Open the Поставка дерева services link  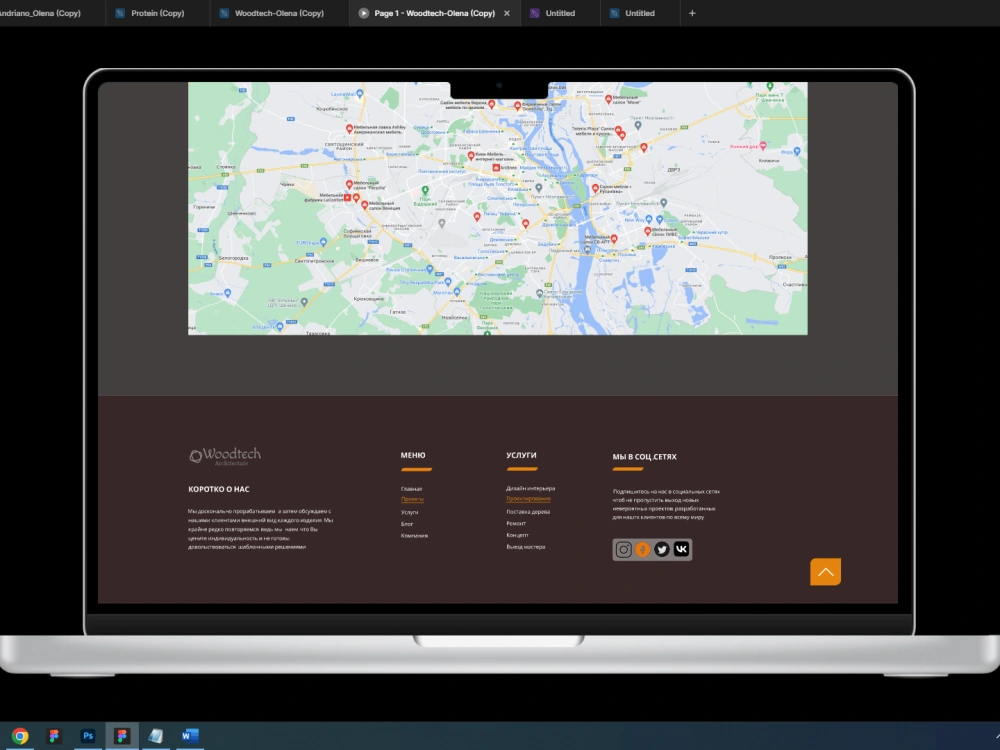coord(528,511)
